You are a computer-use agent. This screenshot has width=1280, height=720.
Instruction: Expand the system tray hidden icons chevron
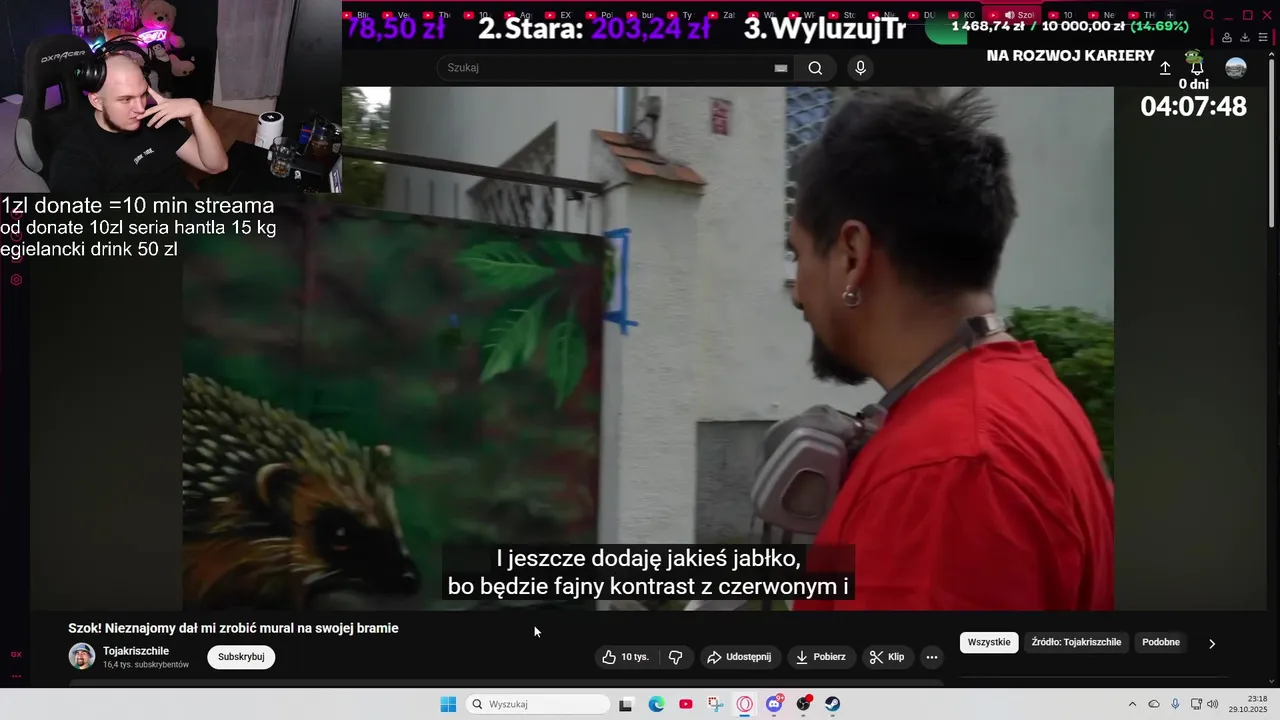pyautogui.click(x=1132, y=704)
